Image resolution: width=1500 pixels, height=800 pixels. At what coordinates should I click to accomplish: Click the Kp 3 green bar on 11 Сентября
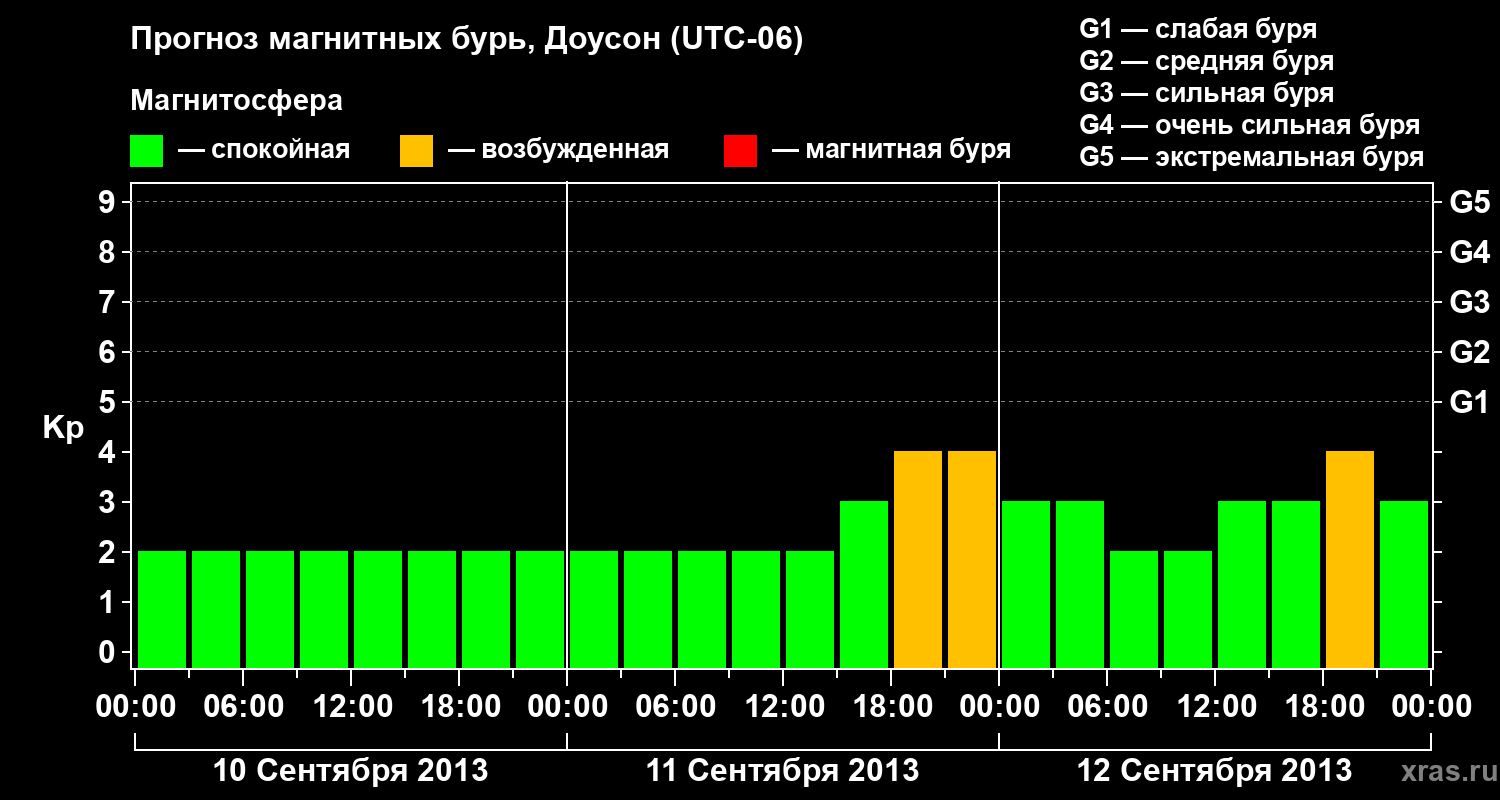864,584
